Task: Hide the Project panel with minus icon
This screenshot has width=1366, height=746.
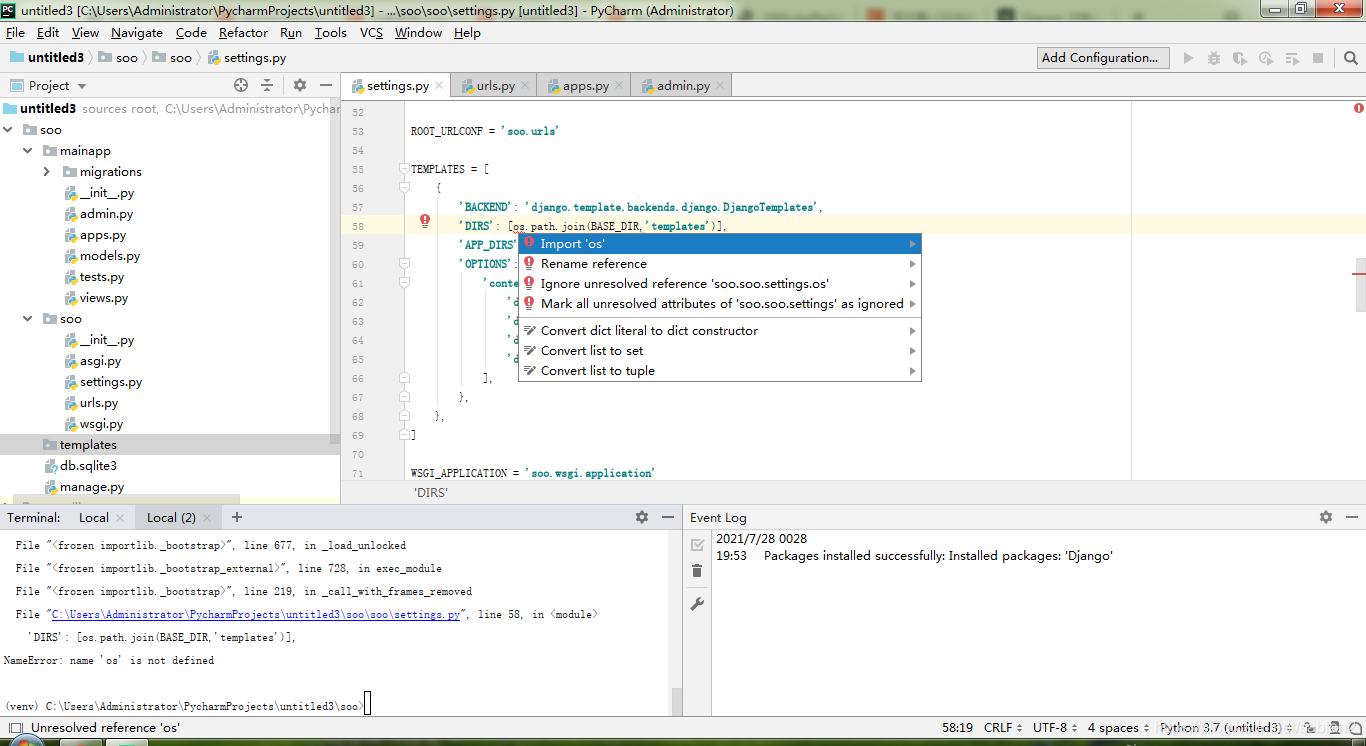Action: point(326,85)
